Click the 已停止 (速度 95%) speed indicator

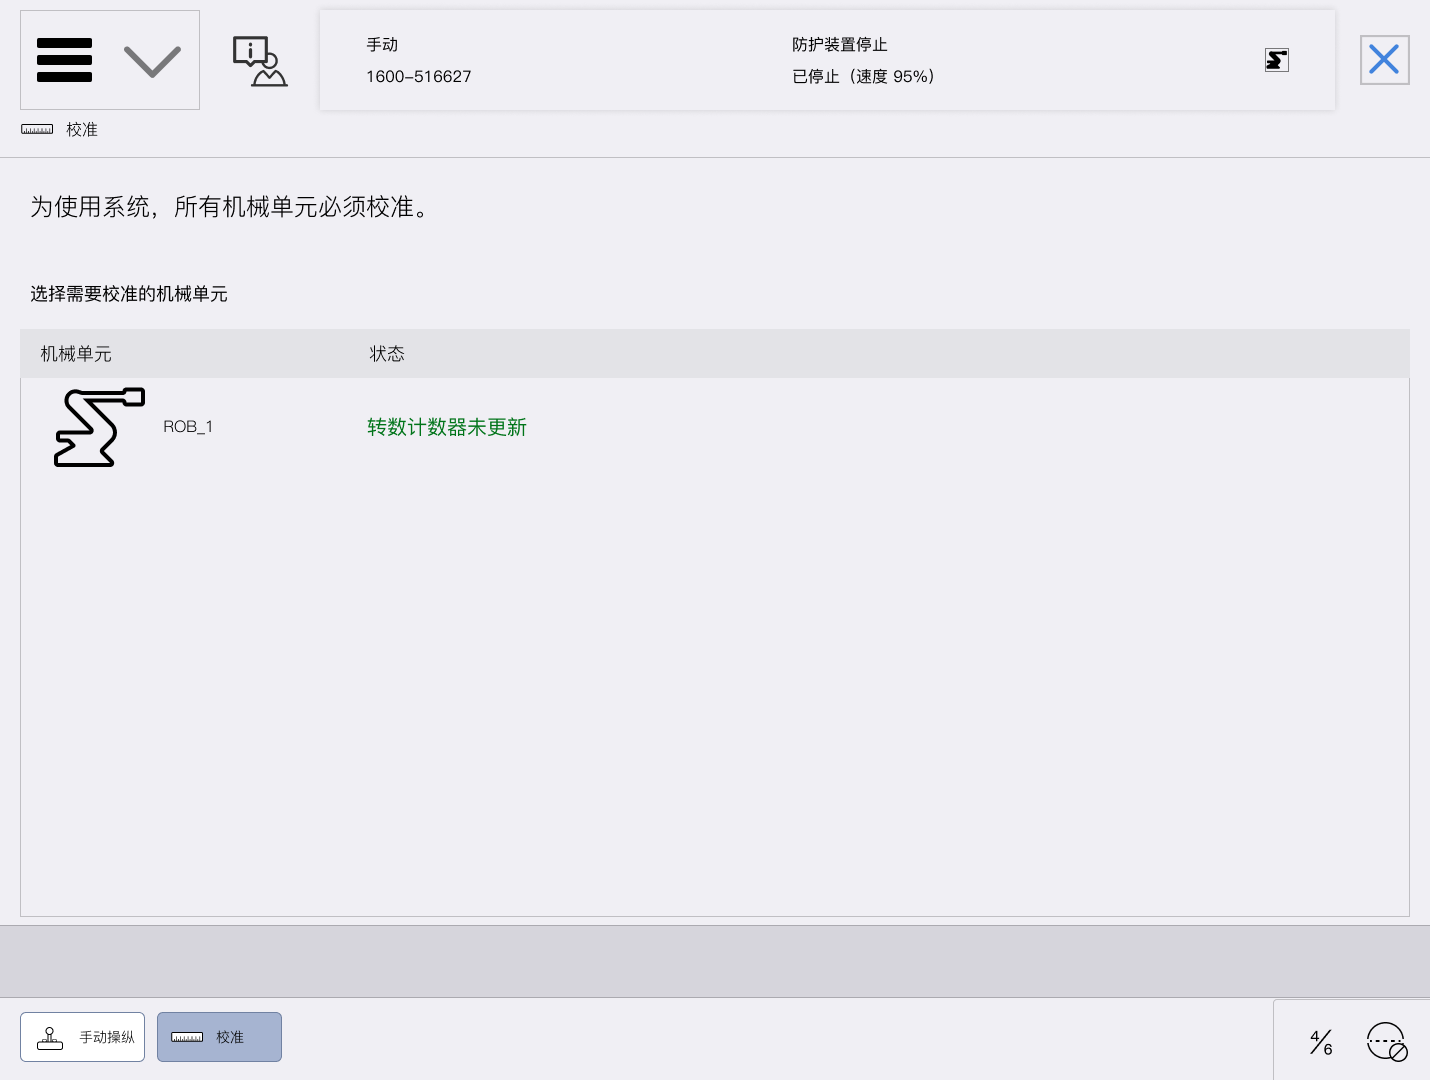pos(863,77)
